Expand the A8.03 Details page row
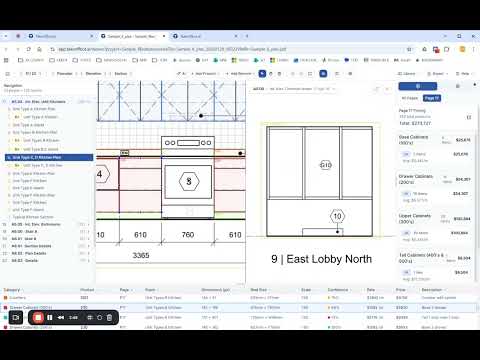480x360 pixels. pyautogui.click(x=88, y=261)
